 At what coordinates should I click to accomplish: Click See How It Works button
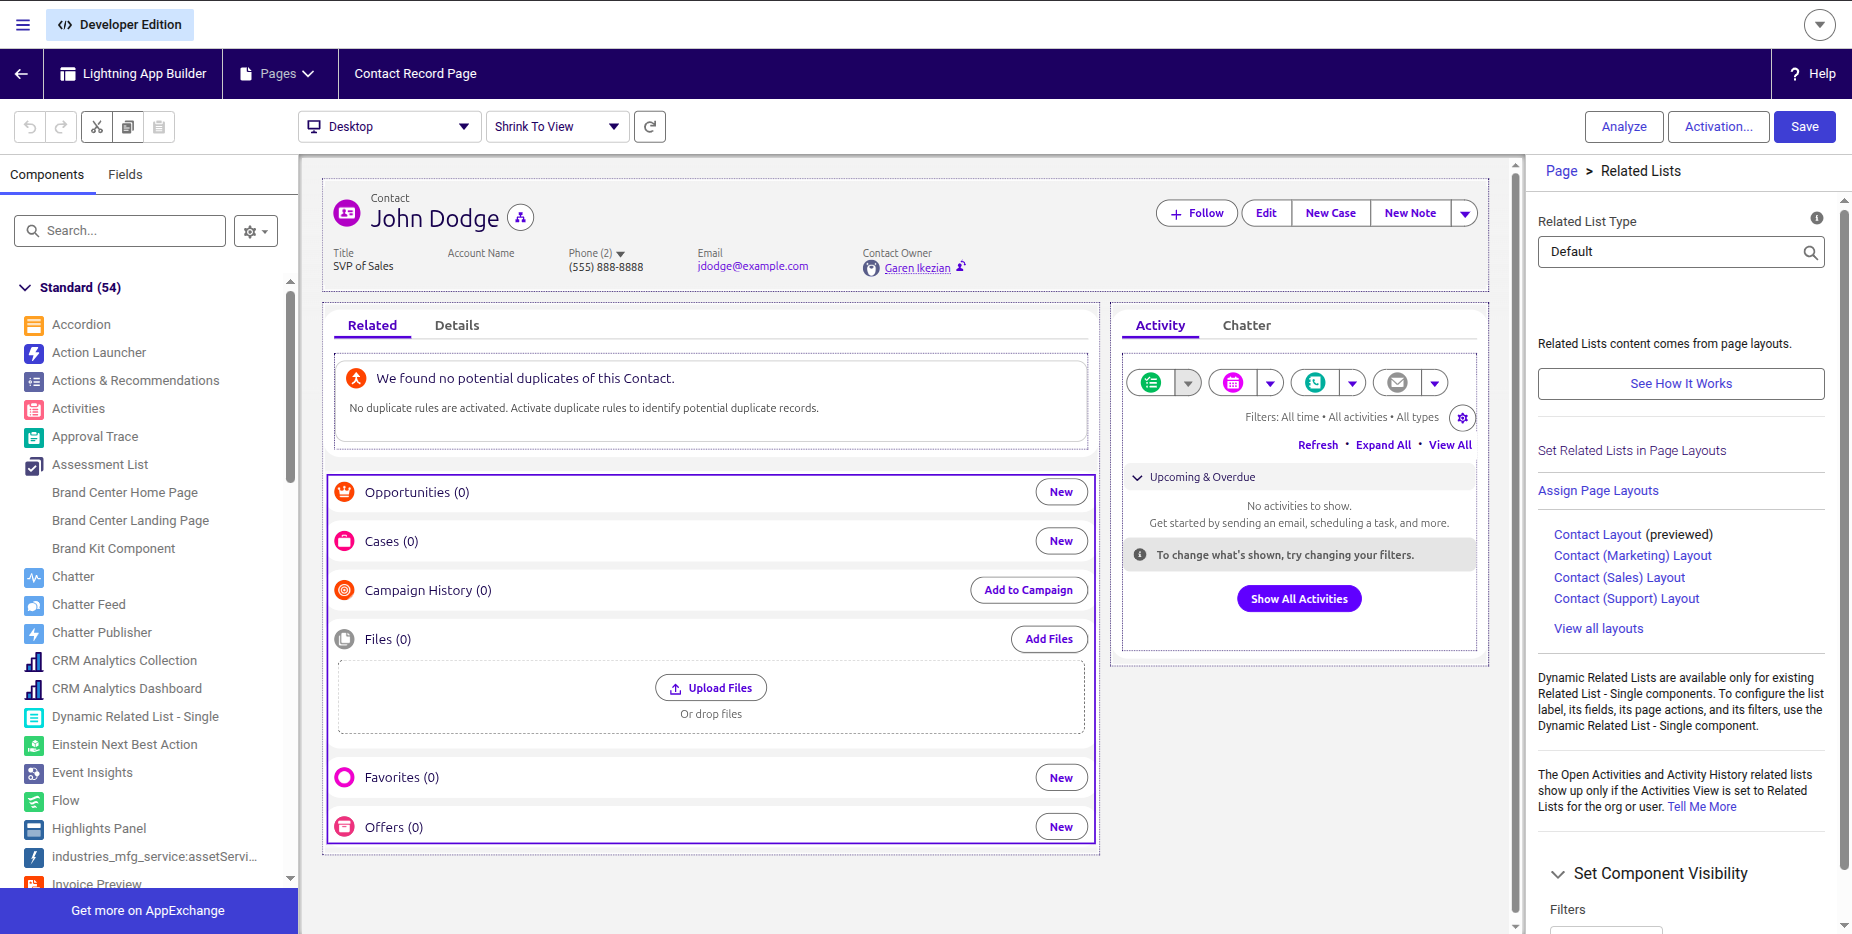[x=1680, y=384]
